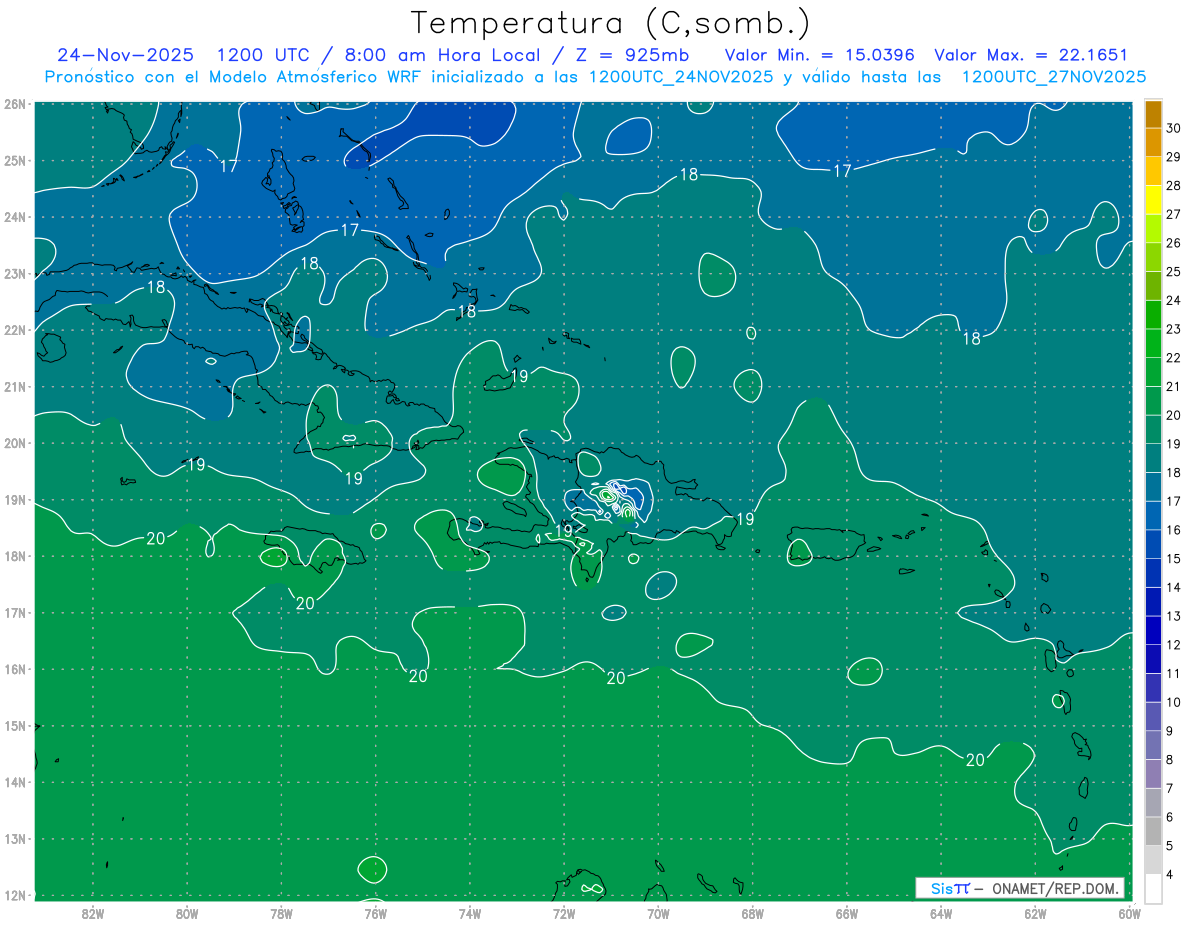Select "Valor Max. = 22.1651" value

click(1030, 56)
